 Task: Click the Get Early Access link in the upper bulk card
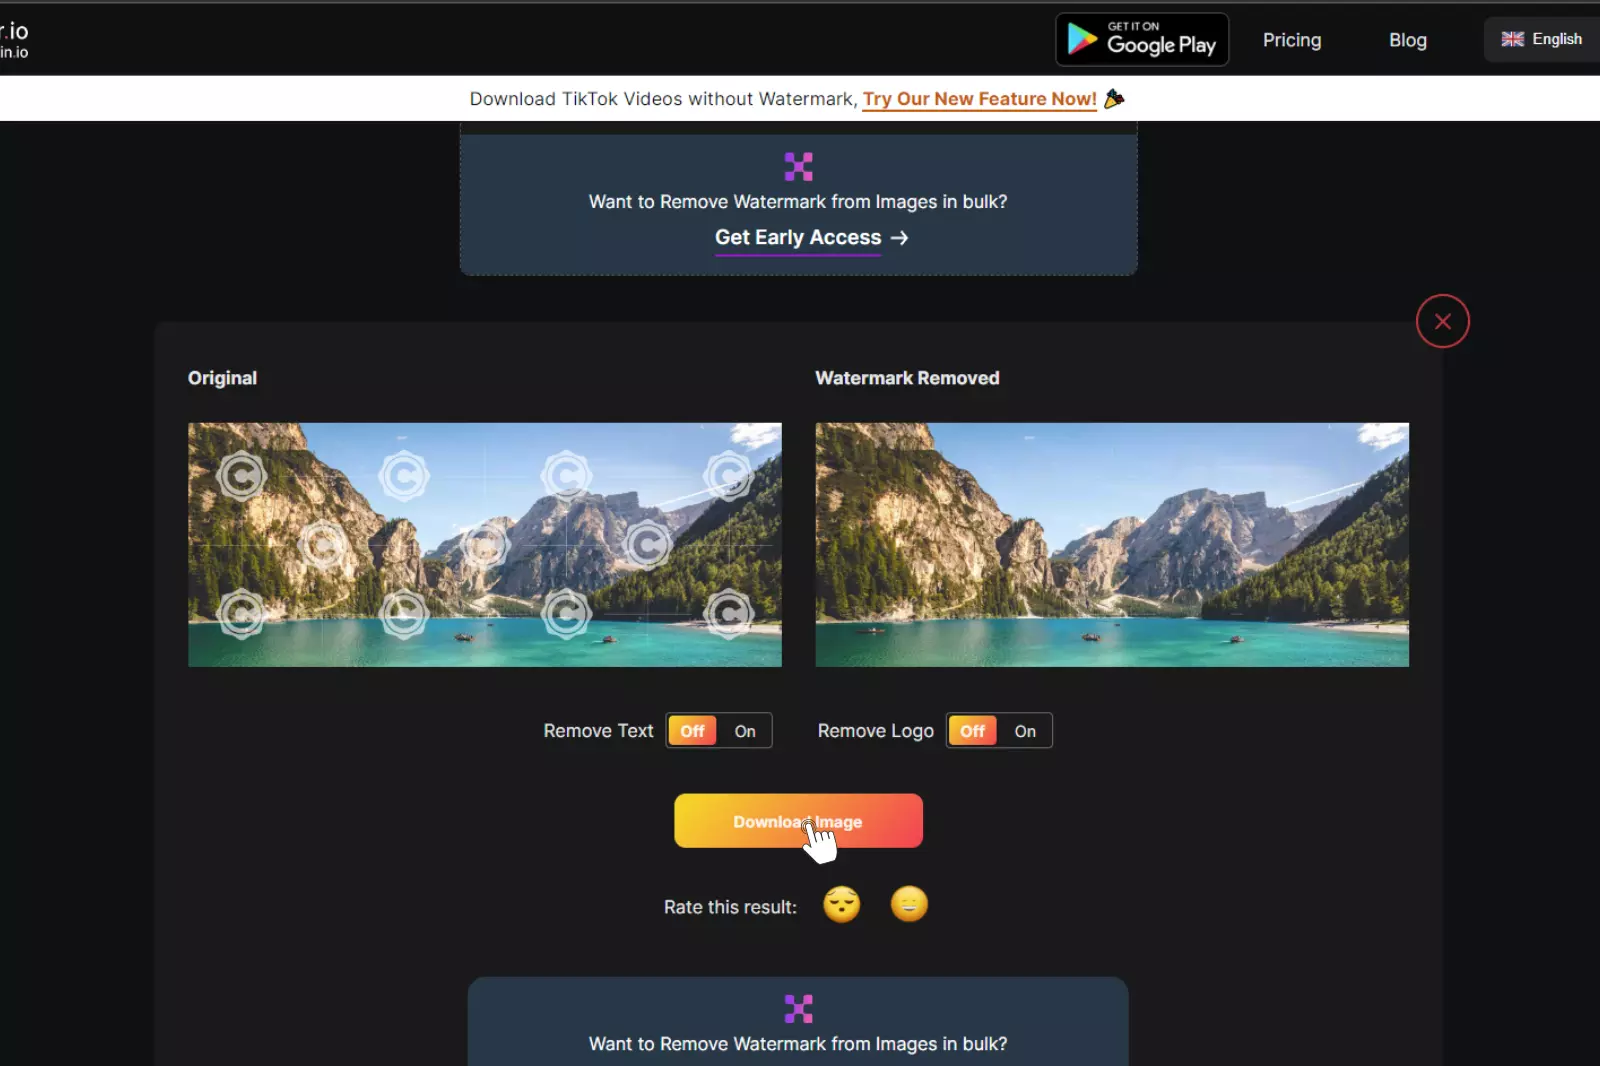pyautogui.click(x=798, y=237)
